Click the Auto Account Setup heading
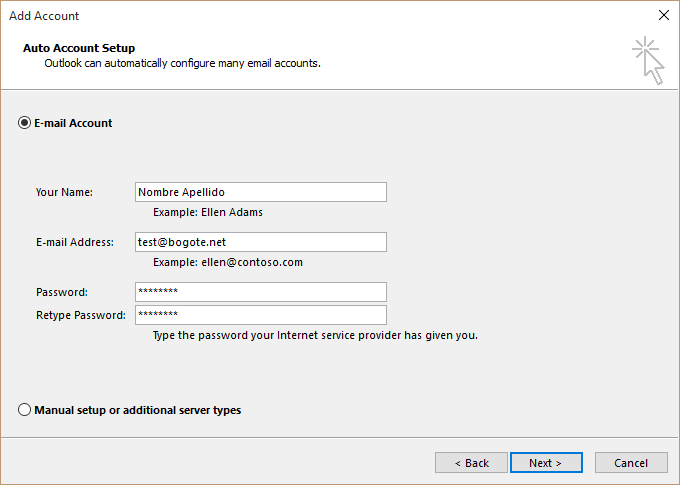 [x=78, y=48]
